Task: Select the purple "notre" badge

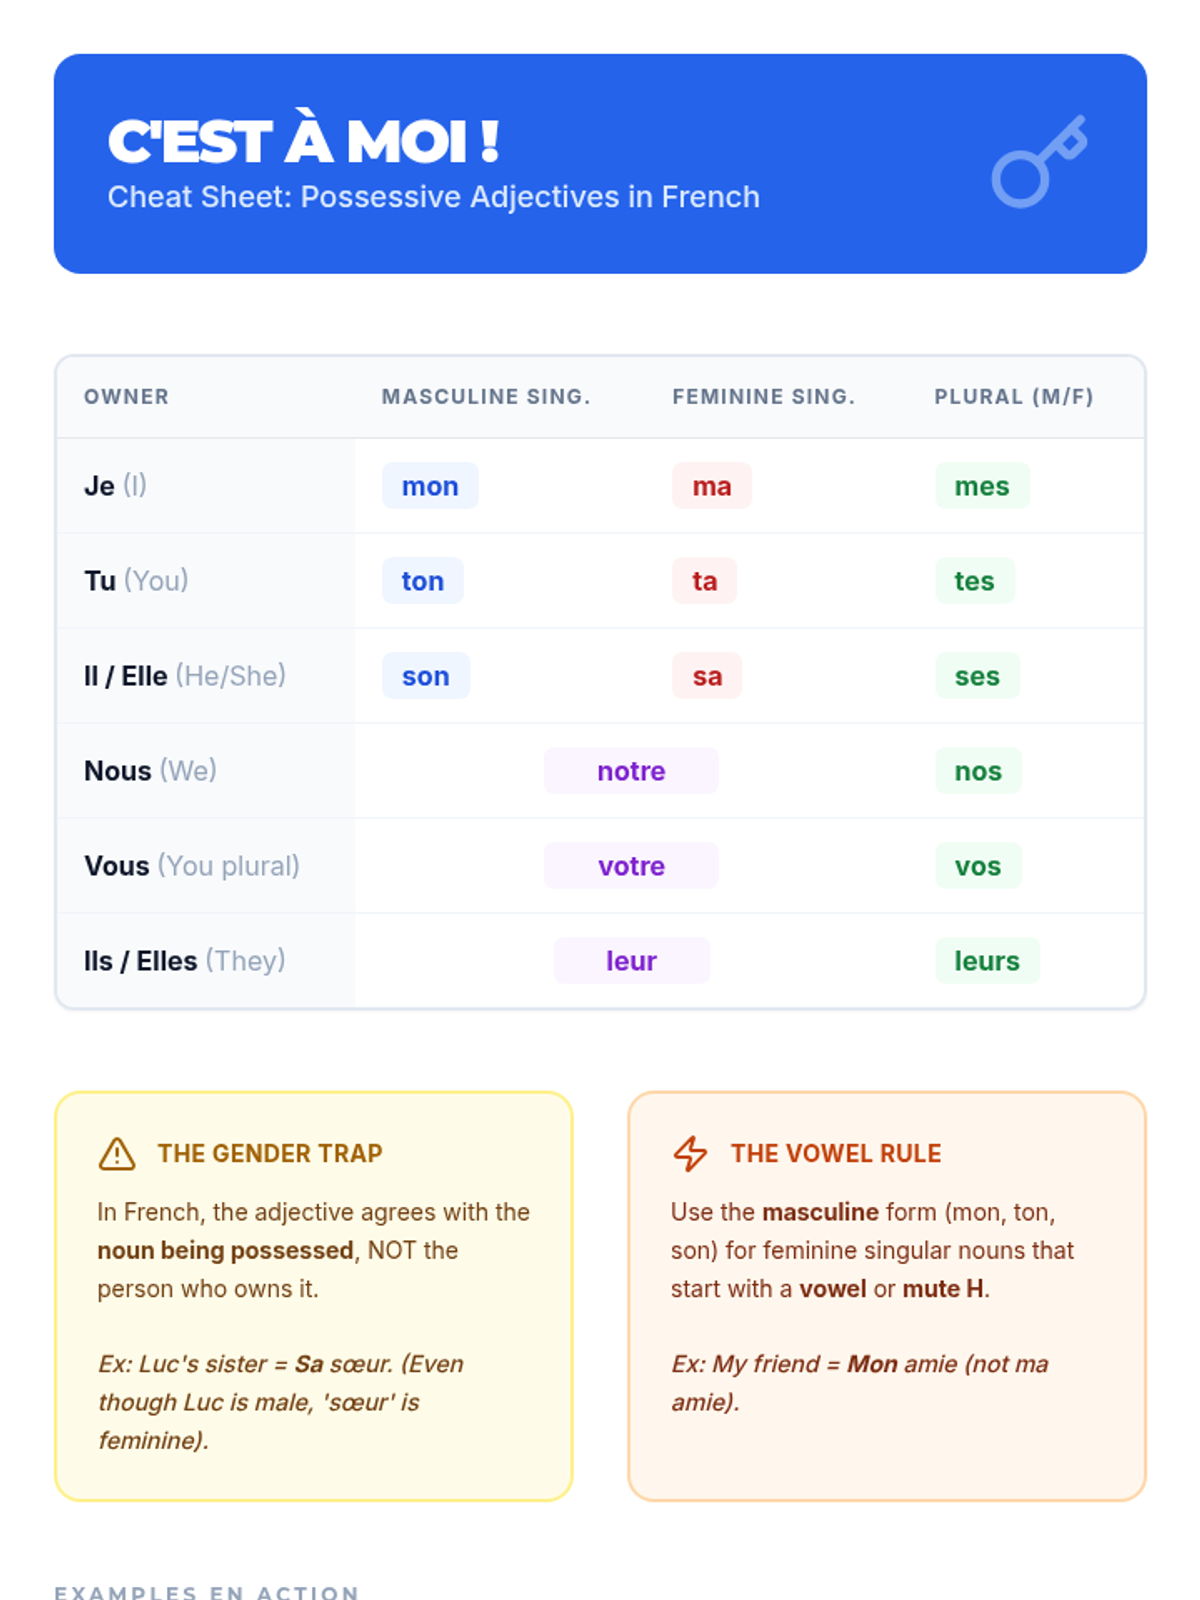Action: pyautogui.click(x=631, y=771)
